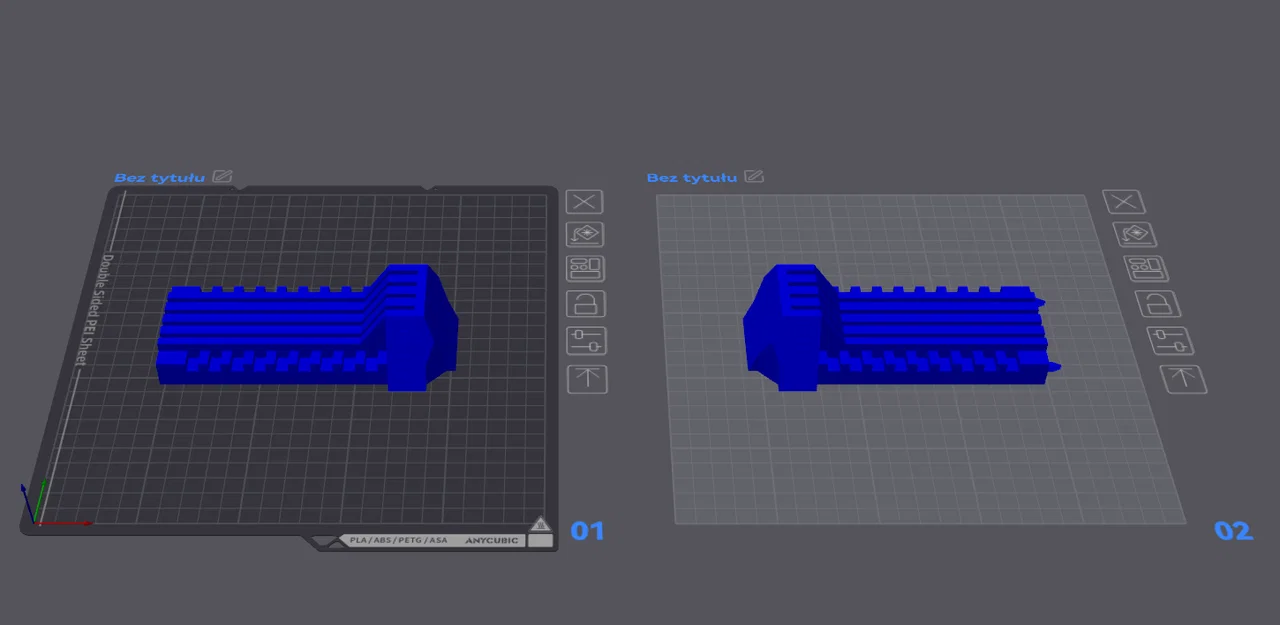The image size is (1280, 625).
Task: Select plate 01 by its number label
Action: [x=588, y=531]
